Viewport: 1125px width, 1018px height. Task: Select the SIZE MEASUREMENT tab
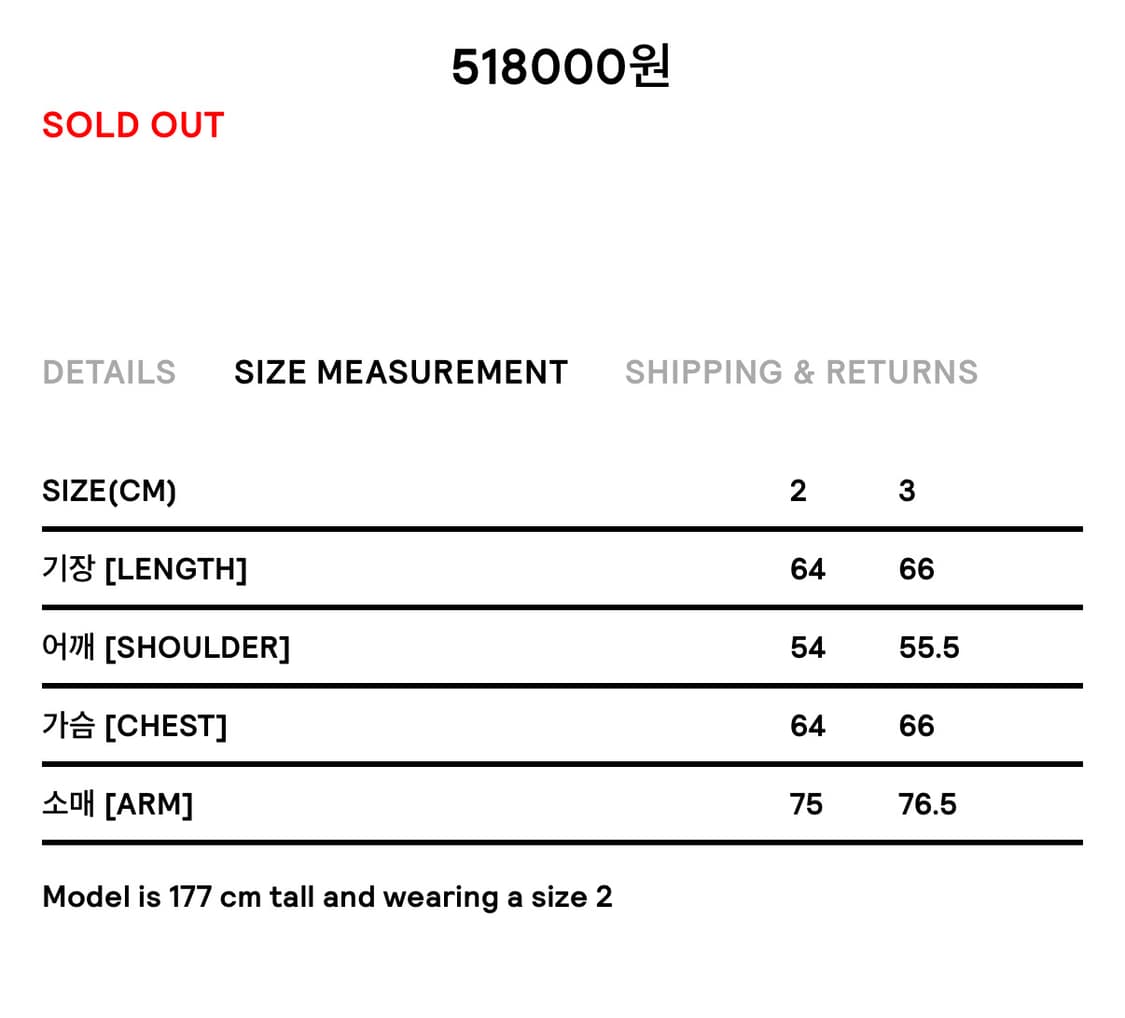pos(401,372)
